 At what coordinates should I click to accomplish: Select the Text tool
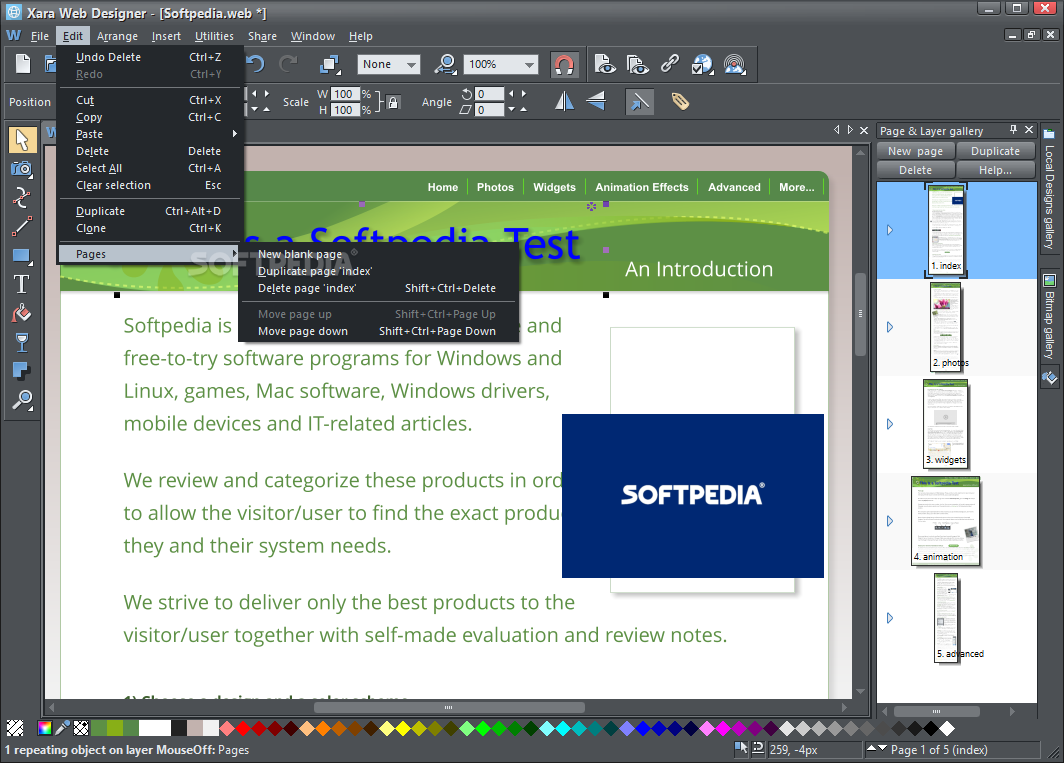click(x=22, y=284)
